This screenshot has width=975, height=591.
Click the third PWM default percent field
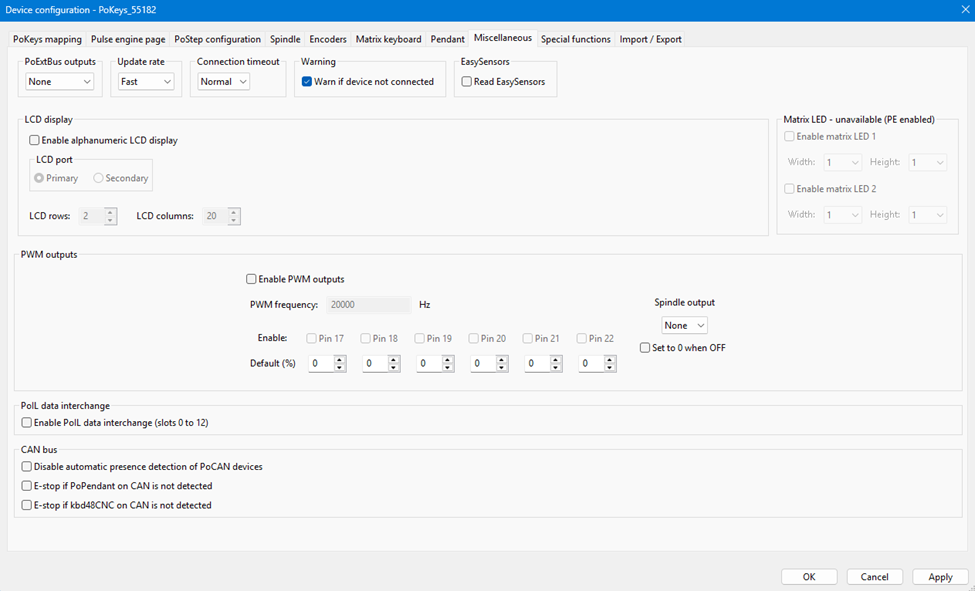(426, 364)
